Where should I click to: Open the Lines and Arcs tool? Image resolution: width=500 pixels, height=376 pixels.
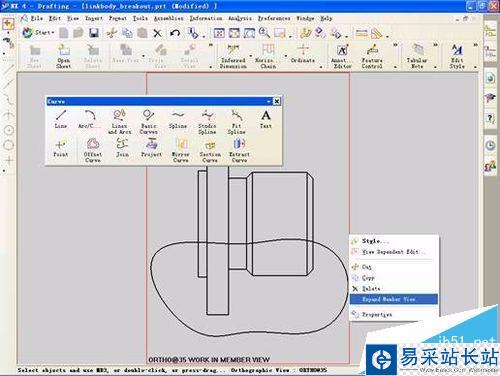click(119, 122)
